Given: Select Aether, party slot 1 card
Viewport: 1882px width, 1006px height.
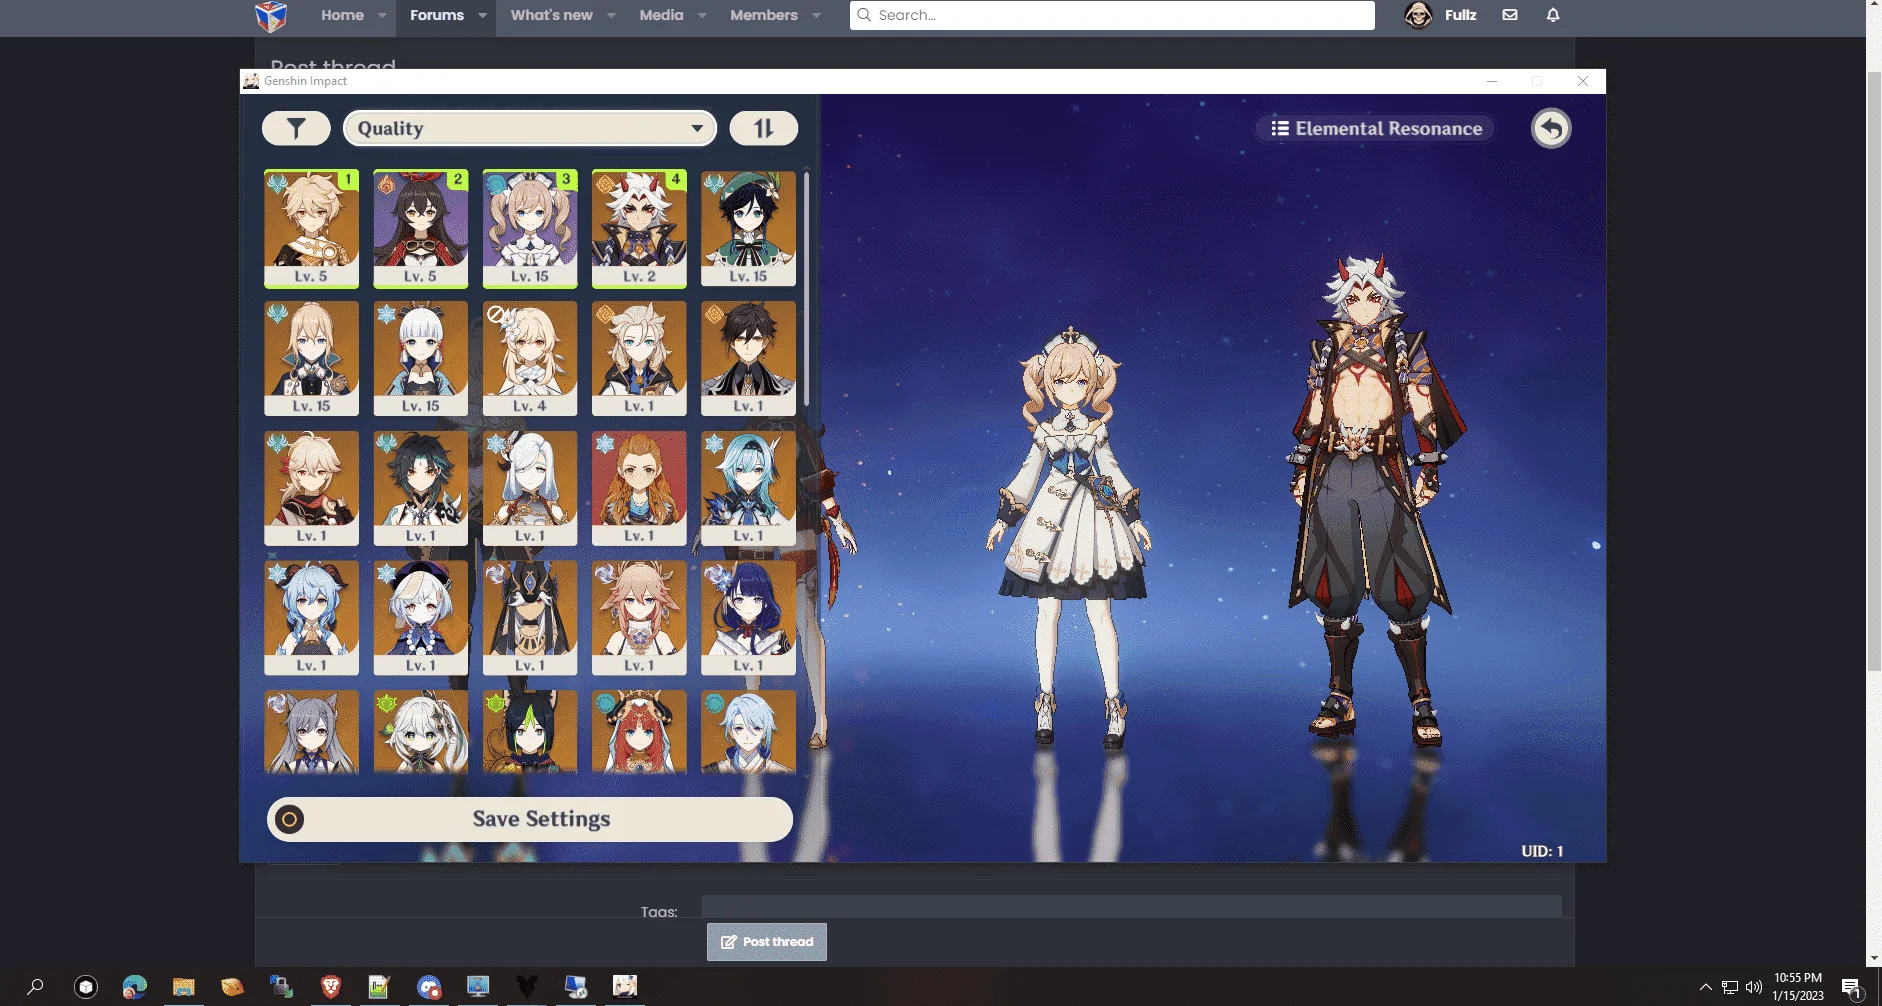Looking at the screenshot, I should click(x=311, y=228).
